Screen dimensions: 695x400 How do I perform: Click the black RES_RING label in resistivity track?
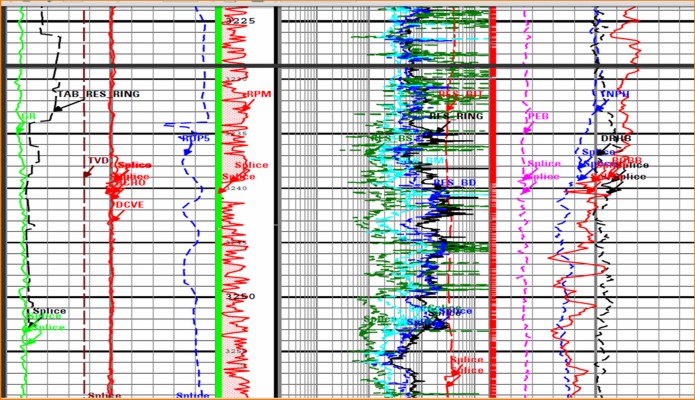coord(455,116)
